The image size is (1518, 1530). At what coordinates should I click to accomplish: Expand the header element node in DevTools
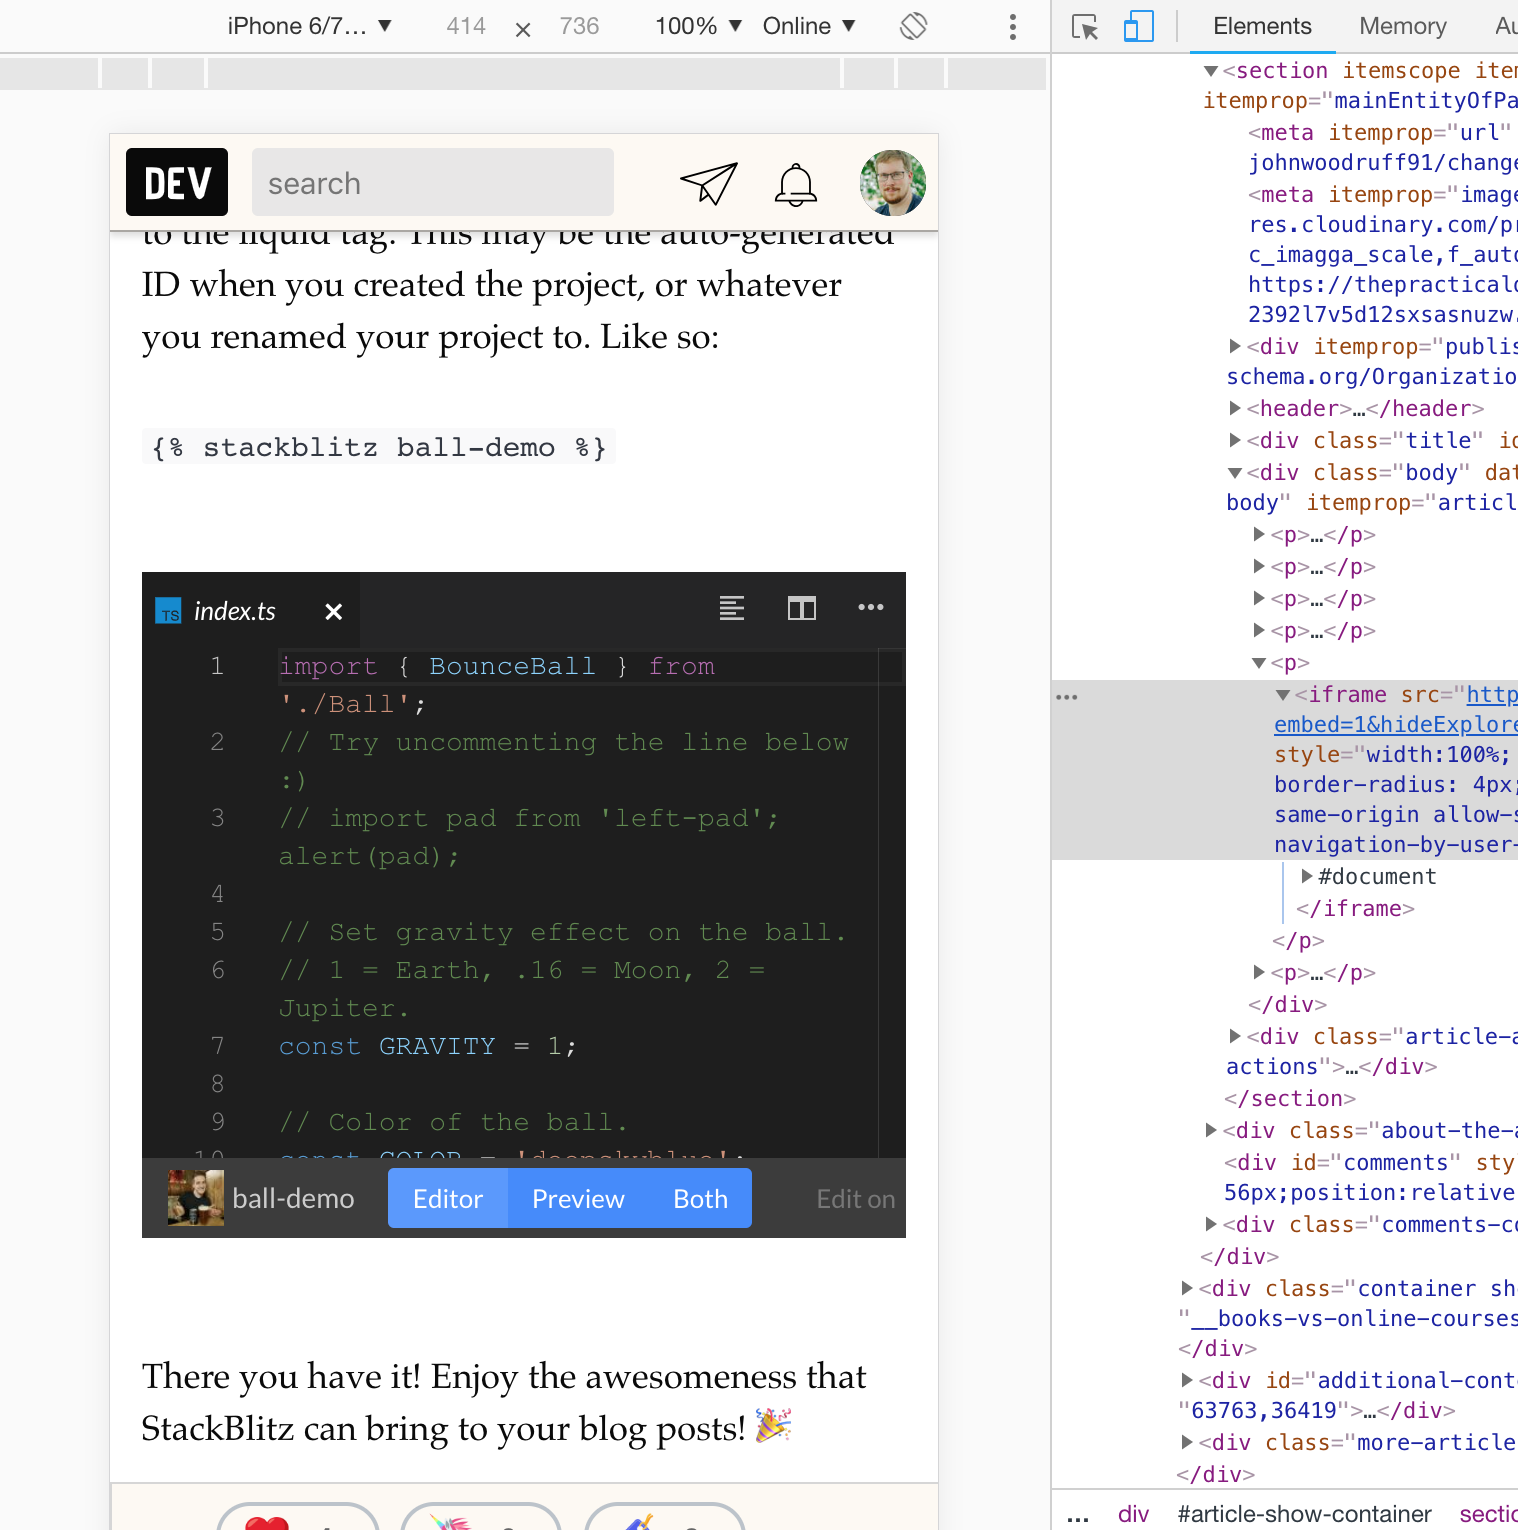[1237, 408]
